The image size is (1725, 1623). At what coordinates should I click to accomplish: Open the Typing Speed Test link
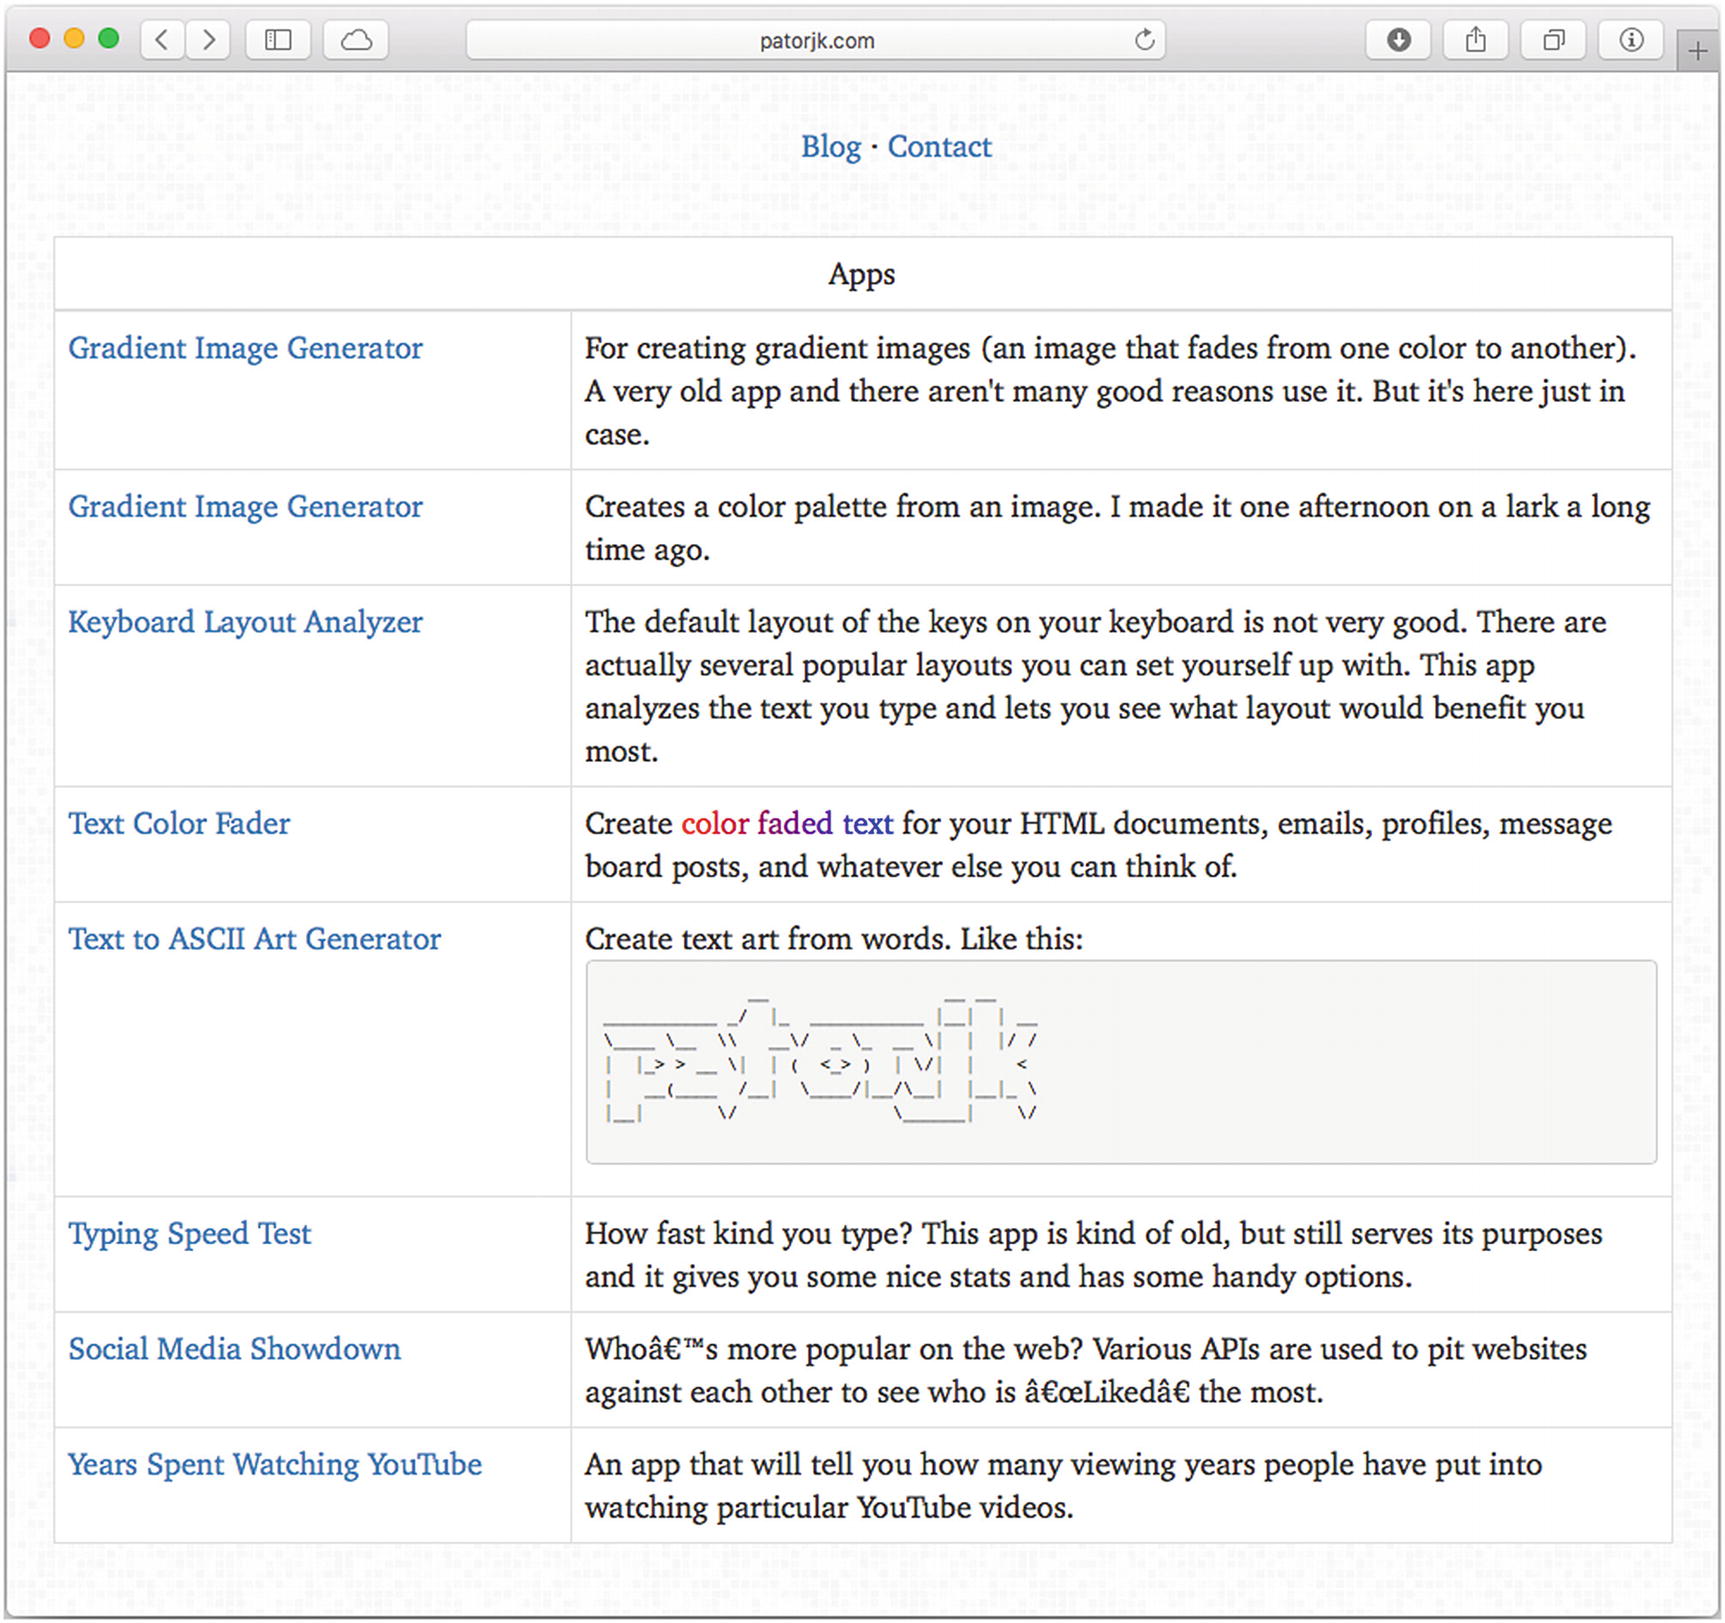click(189, 1234)
